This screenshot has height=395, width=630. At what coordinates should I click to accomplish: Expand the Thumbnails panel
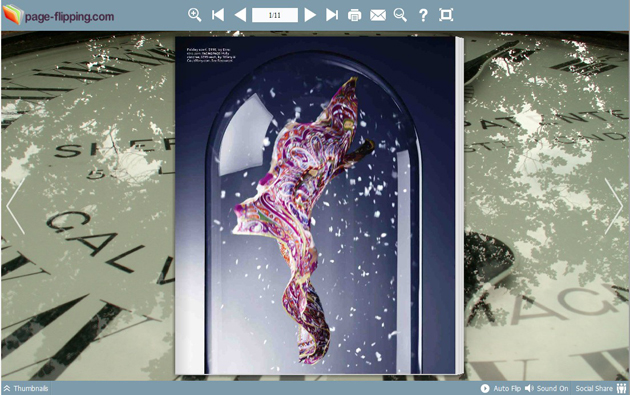[26, 388]
